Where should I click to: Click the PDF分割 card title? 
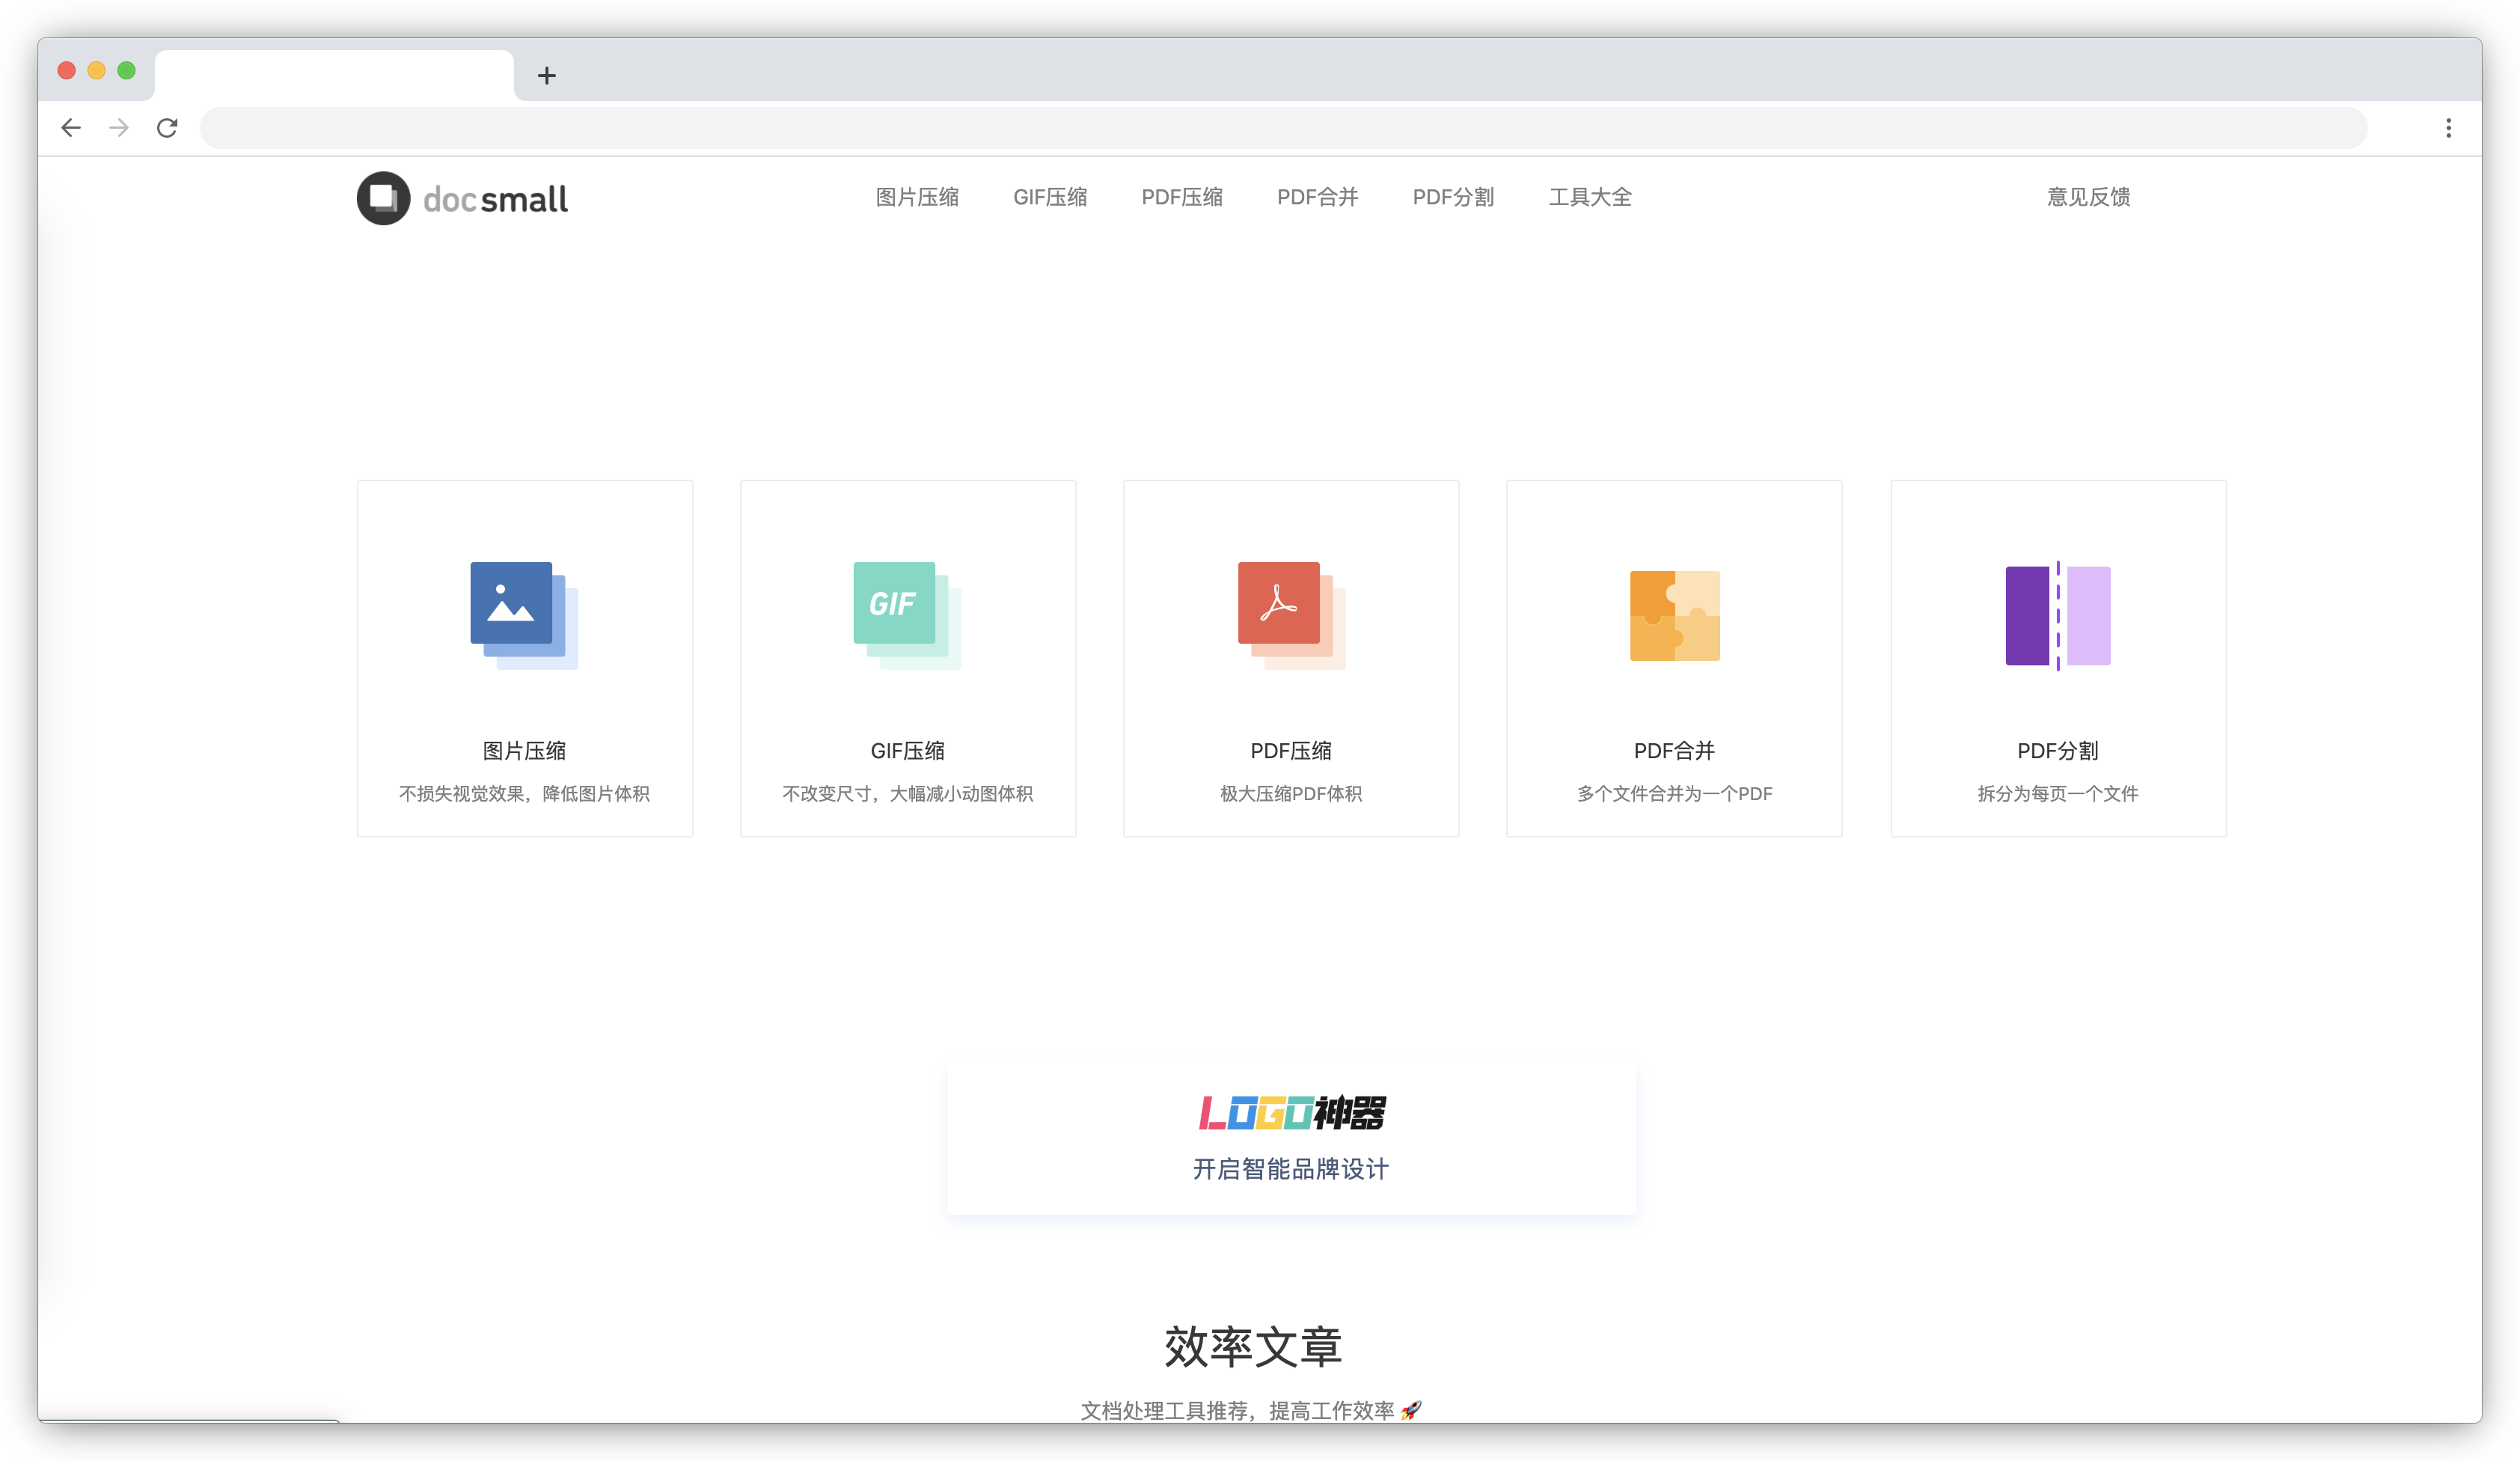(2057, 750)
